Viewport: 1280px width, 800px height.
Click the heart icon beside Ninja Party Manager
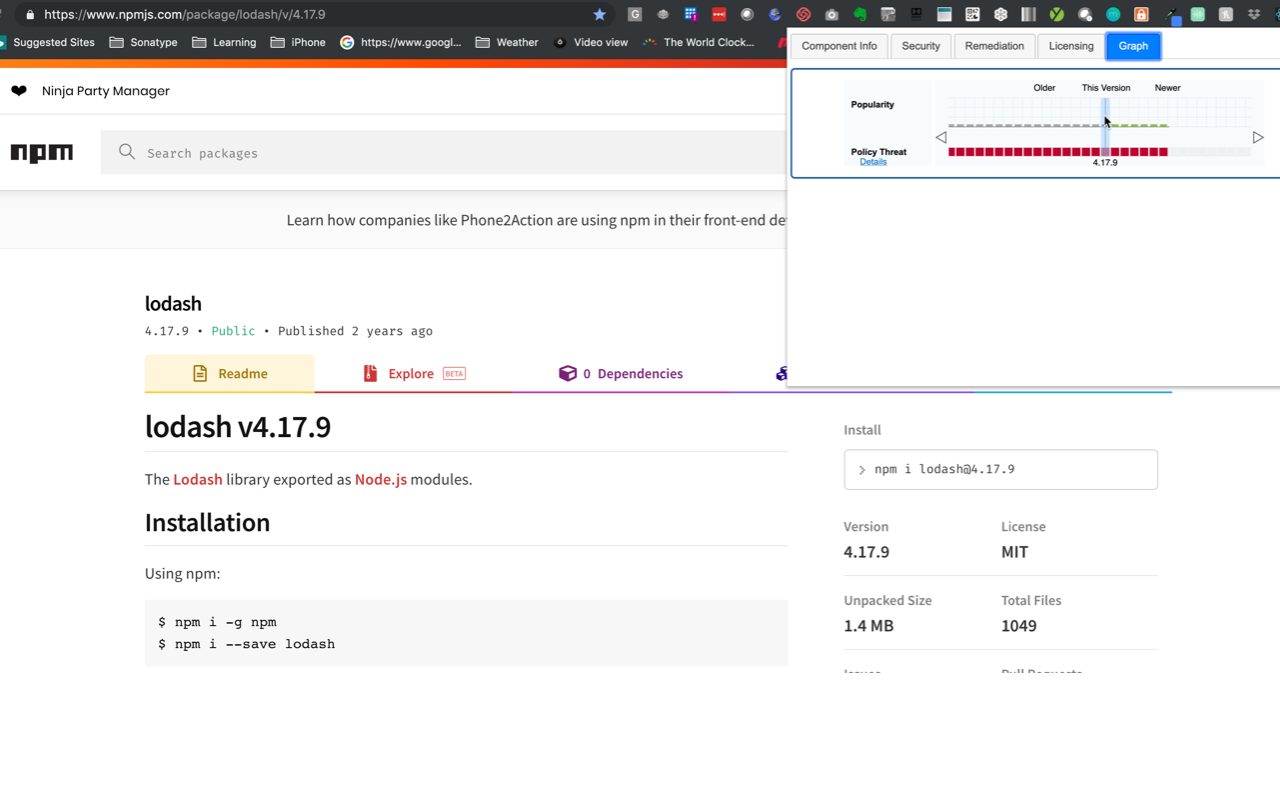[x=19, y=91]
